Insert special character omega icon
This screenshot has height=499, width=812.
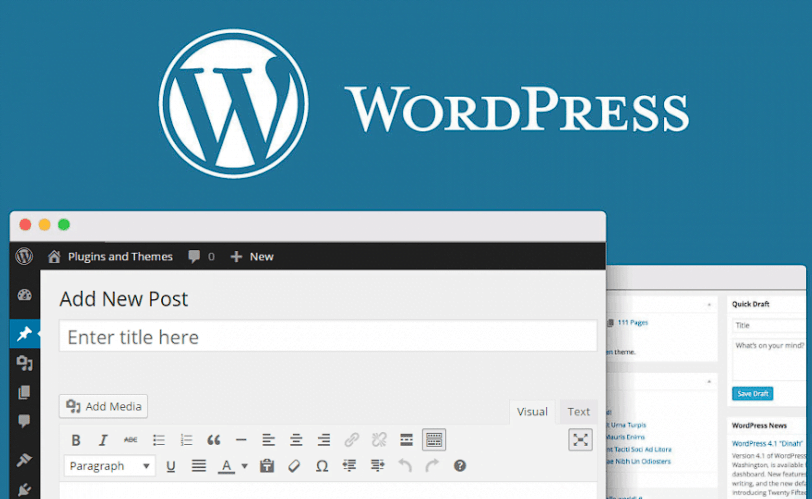click(322, 466)
